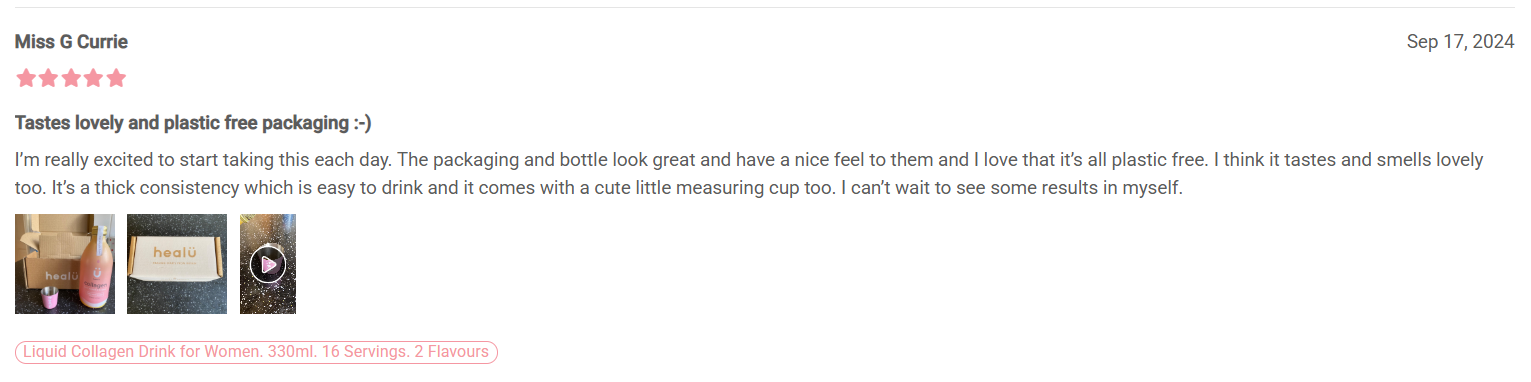Play the review video via play icon
This screenshot has height=382, width=1531.
tap(268, 264)
